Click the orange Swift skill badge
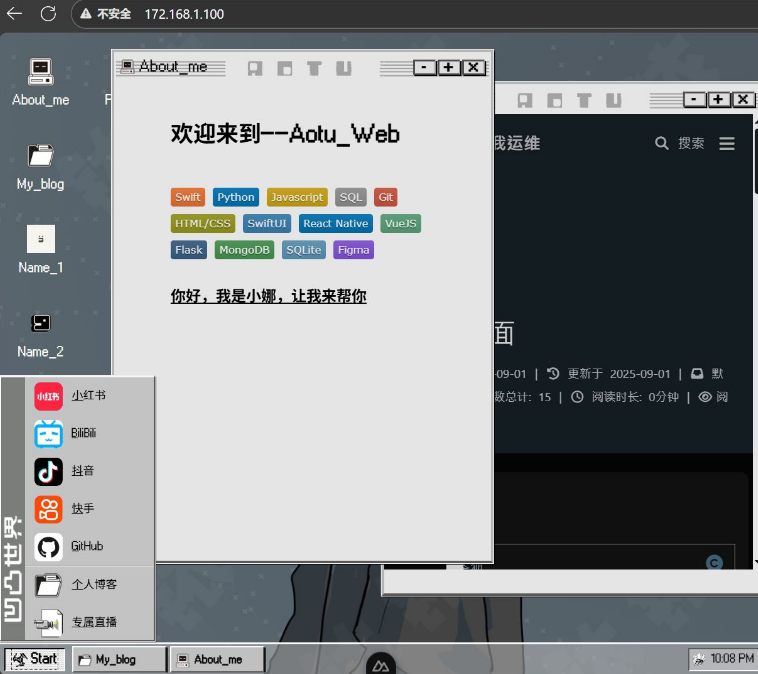Viewport: 758px width, 674px height. point(188,197)
